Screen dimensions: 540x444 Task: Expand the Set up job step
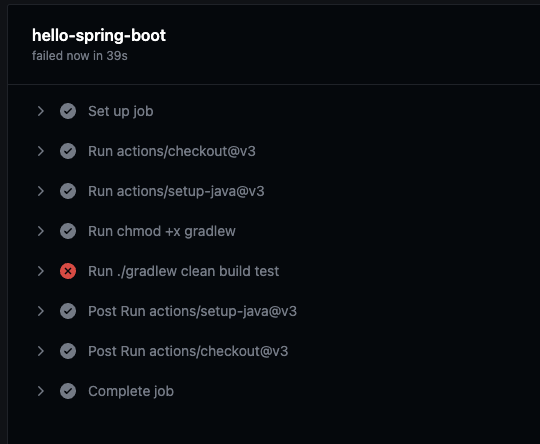[x=41, y=111]
